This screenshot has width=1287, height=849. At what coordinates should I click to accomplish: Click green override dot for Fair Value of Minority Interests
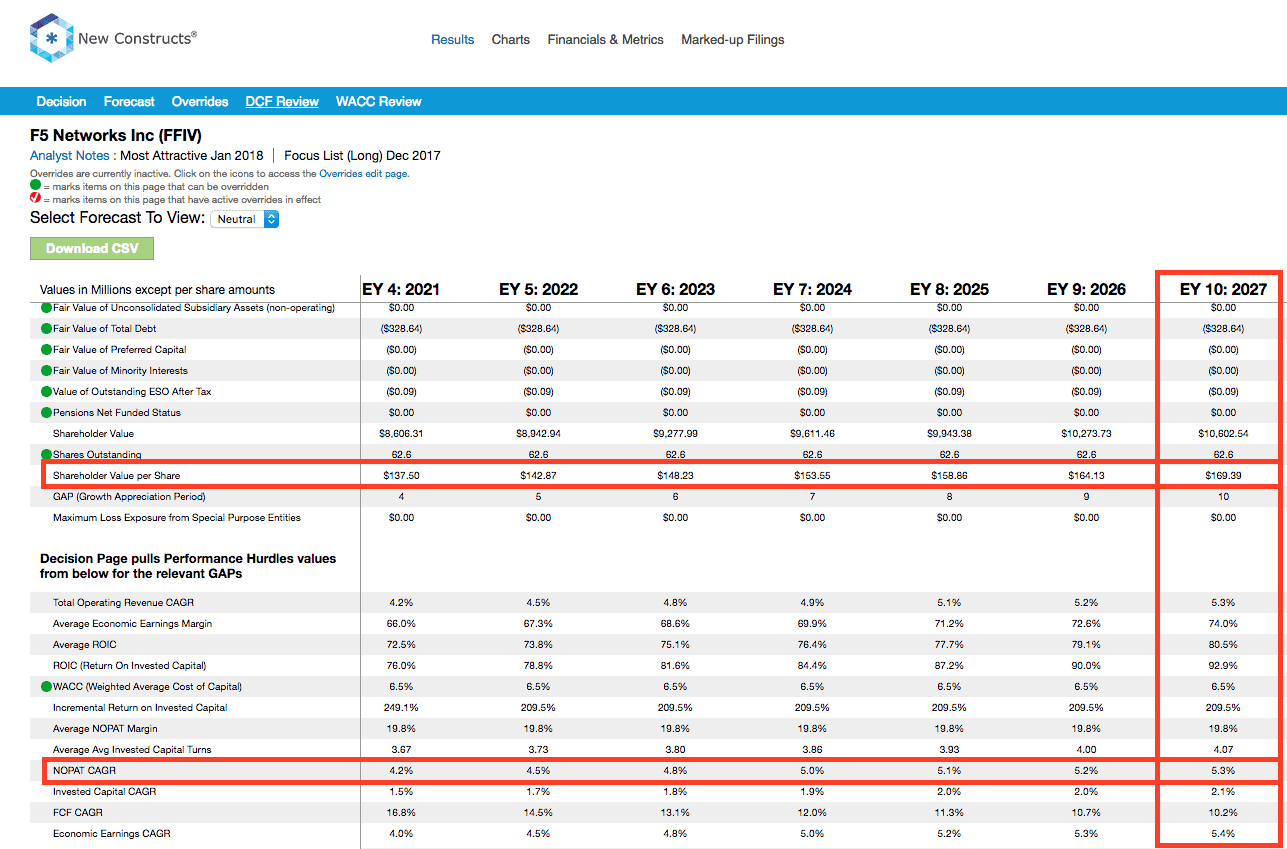(46, 370)
